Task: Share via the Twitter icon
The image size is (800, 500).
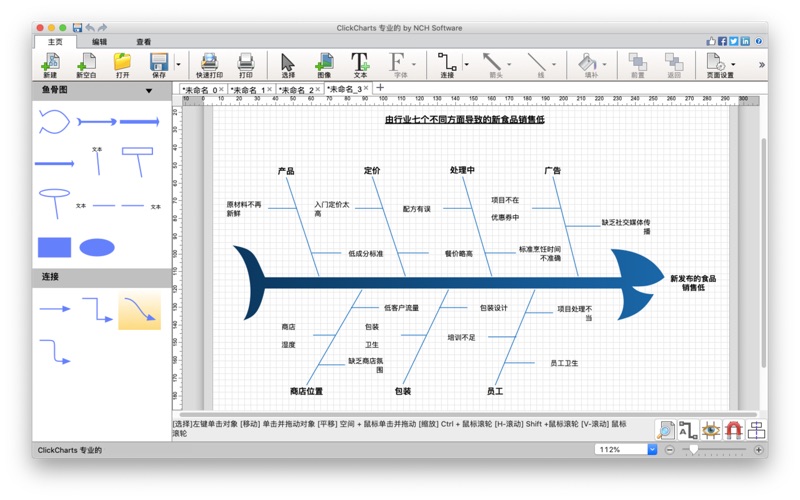Action: [x=734, y=41]
